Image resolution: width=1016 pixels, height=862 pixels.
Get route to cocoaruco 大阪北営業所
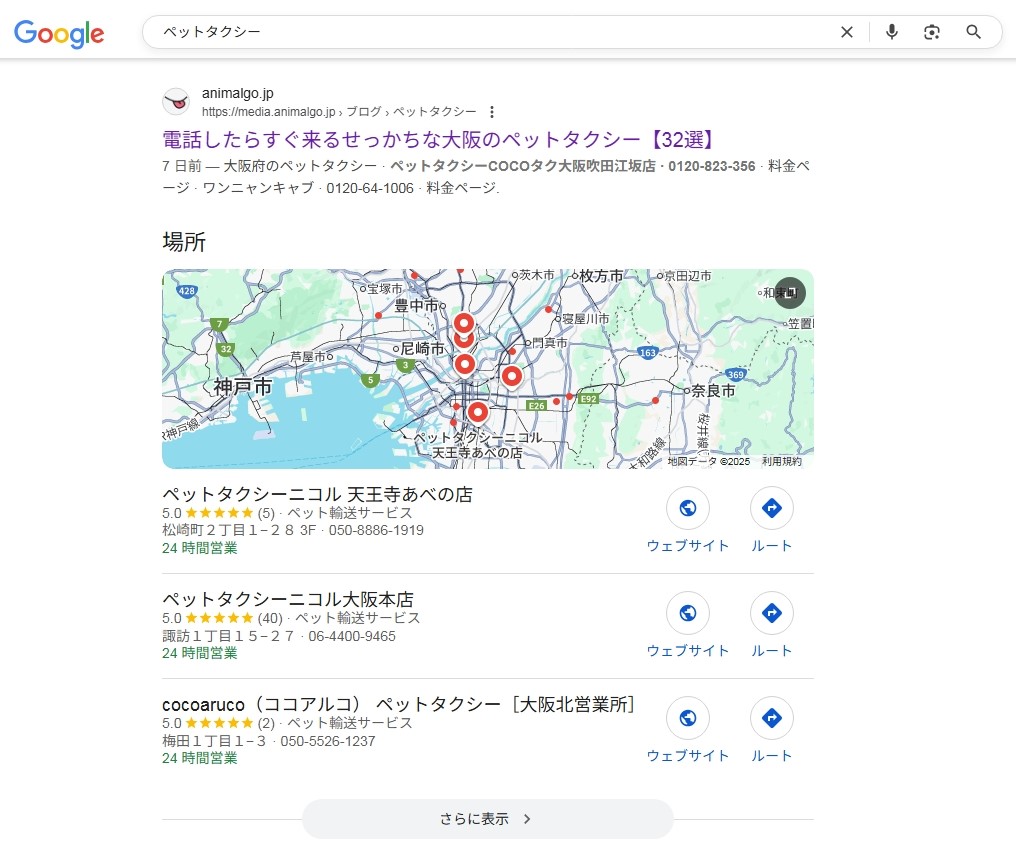(x=772, y=719)
